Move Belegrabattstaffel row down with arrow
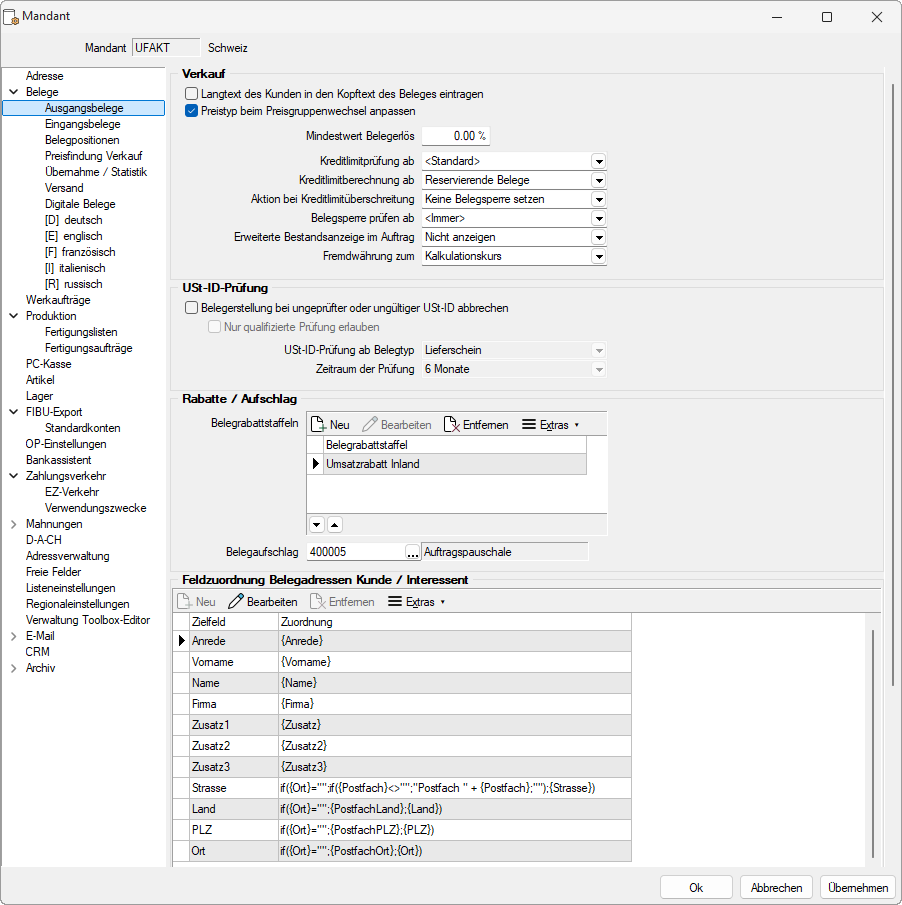 (316, 524)
